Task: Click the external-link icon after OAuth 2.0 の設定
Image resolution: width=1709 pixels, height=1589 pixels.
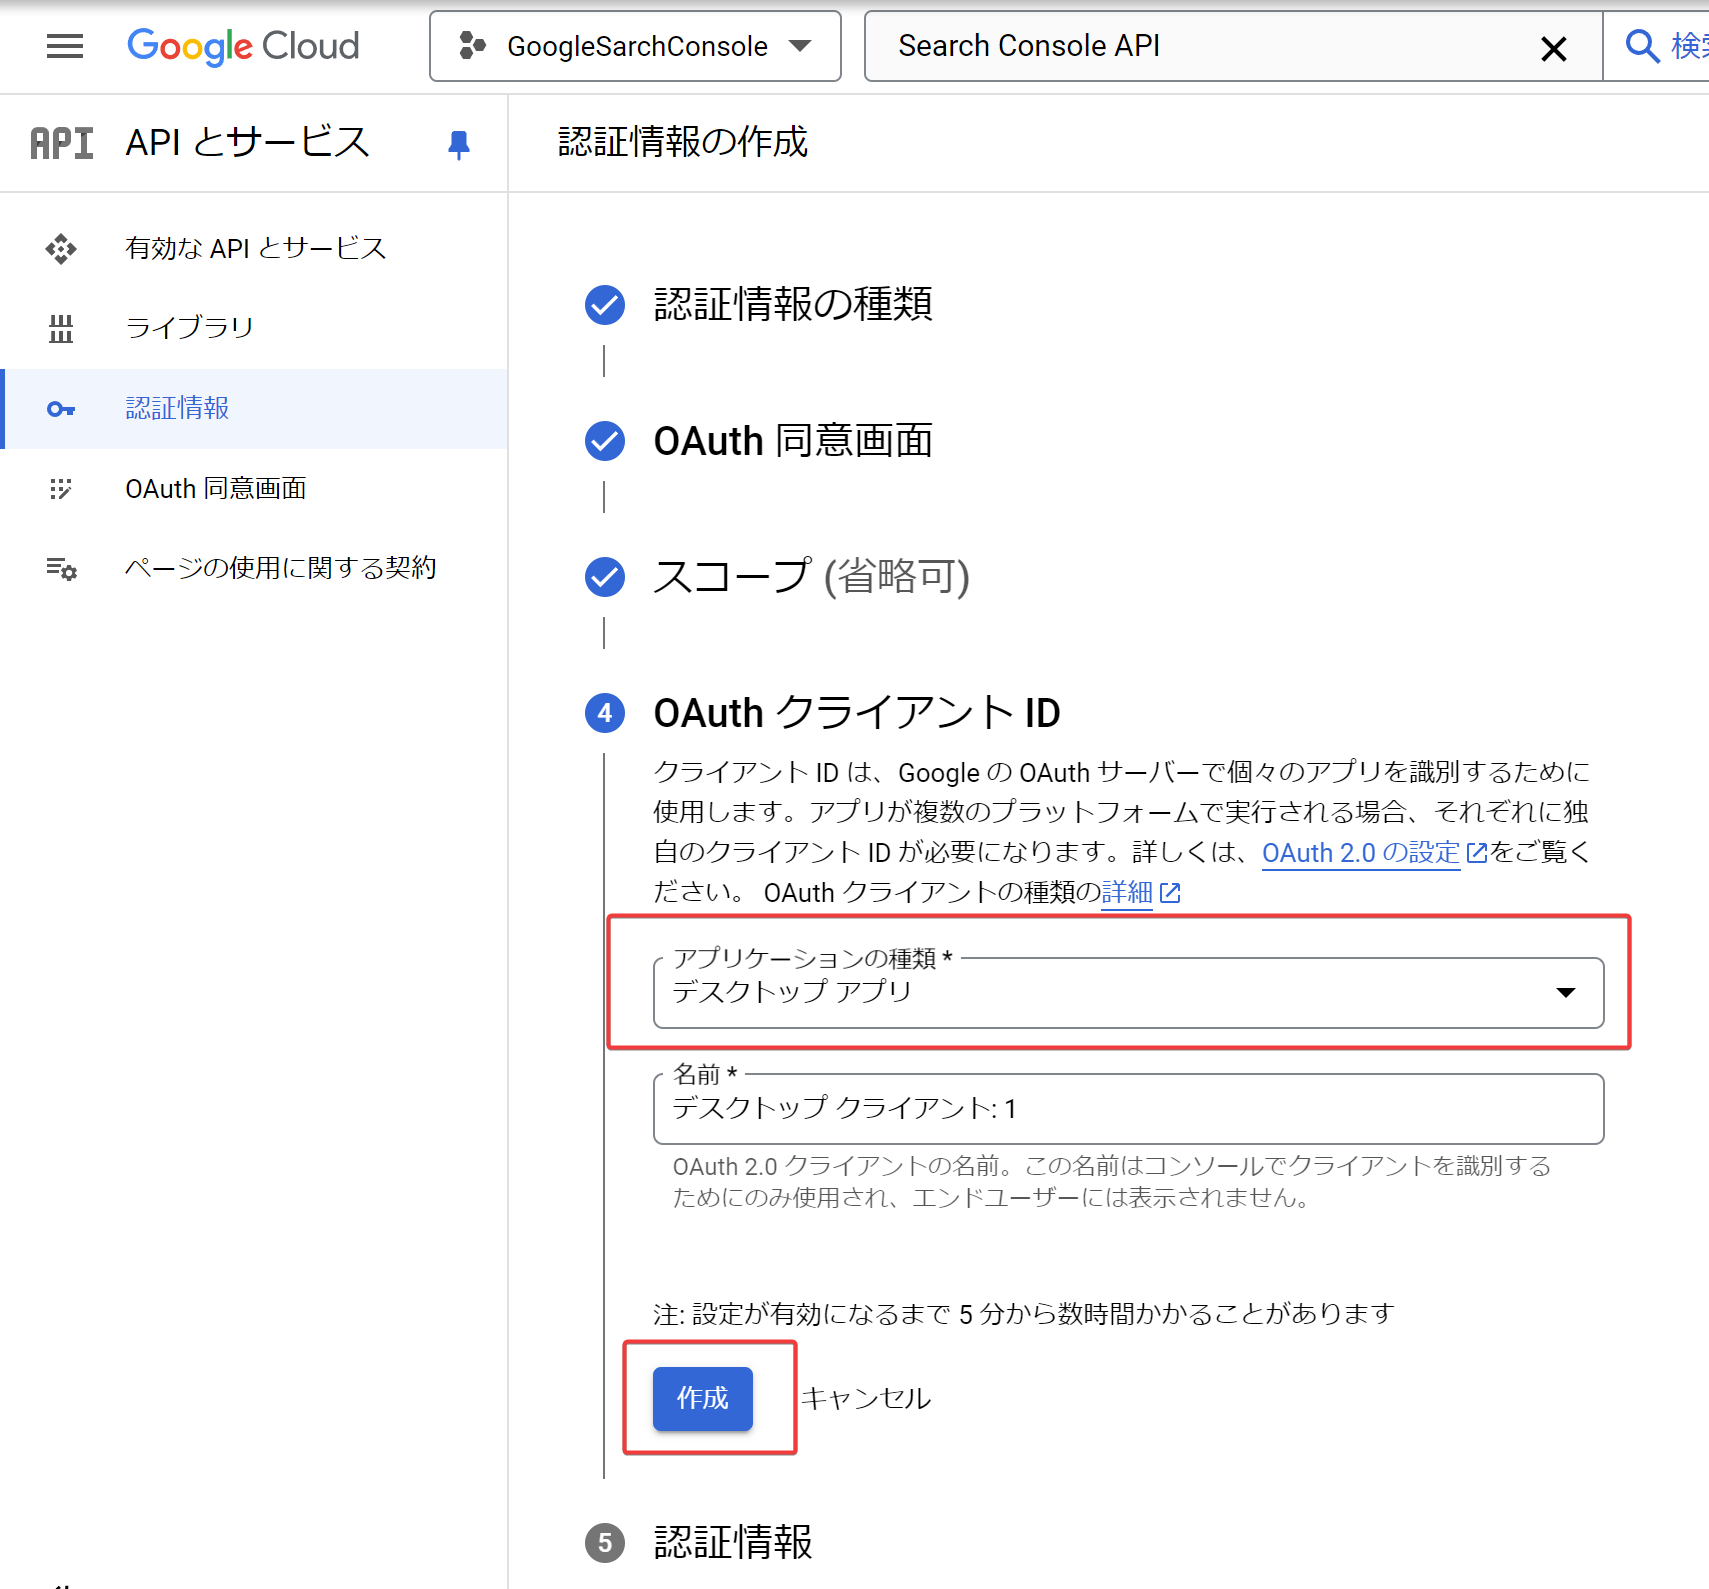Action: [x=1476, y=853]
